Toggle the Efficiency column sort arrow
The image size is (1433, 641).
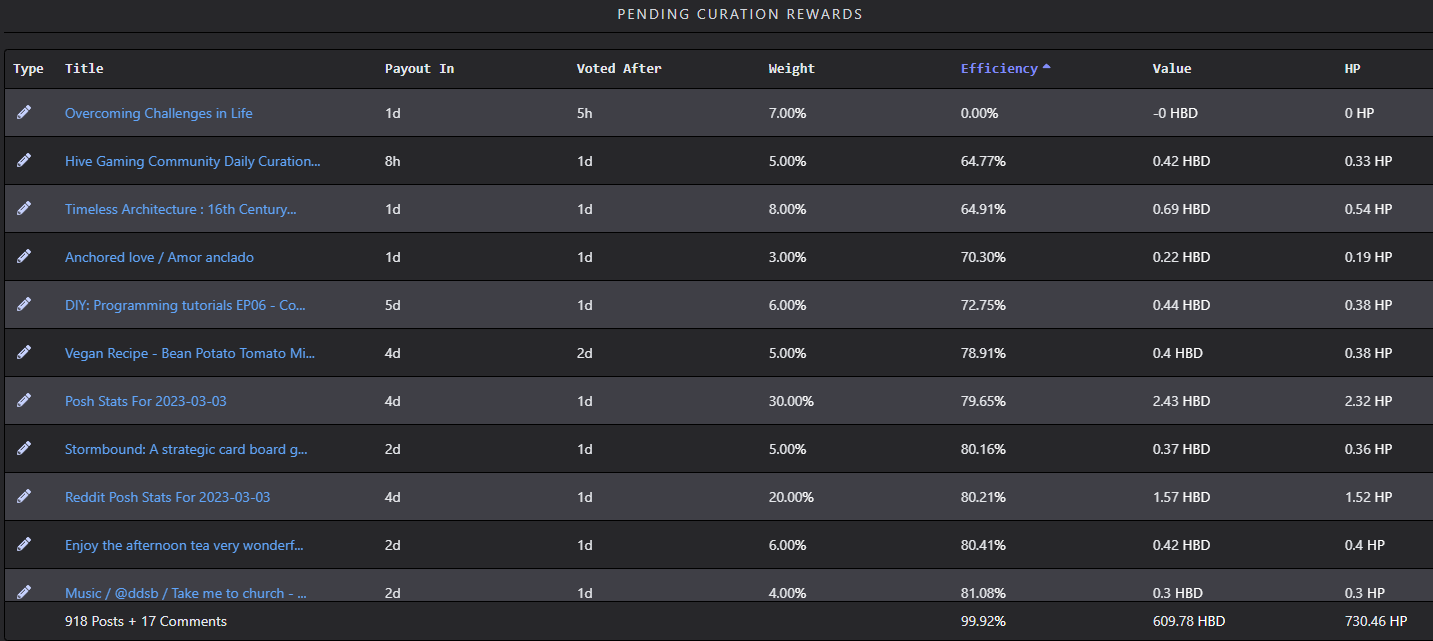pos(1046,68)
